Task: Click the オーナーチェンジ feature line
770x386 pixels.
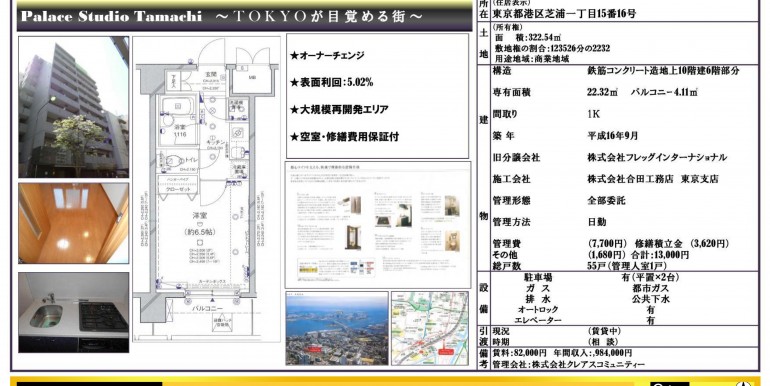Action: [327, 55]
